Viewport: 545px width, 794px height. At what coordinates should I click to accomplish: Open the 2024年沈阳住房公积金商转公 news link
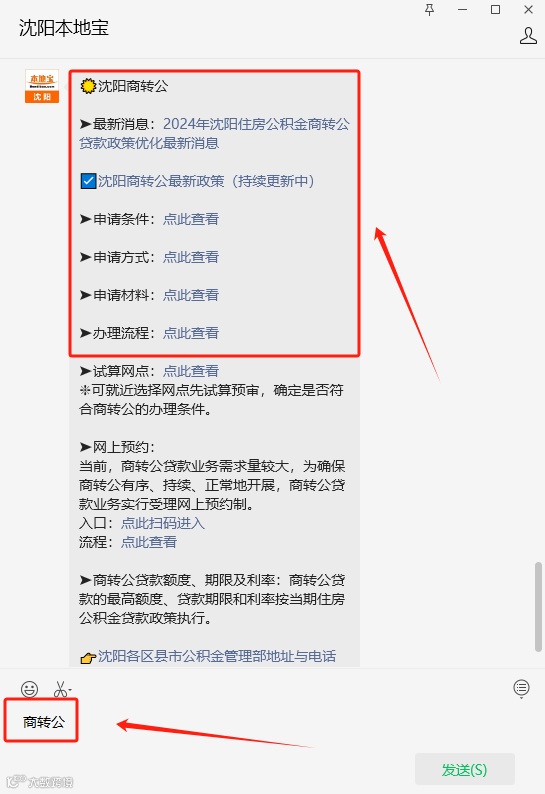click(214, 134)
